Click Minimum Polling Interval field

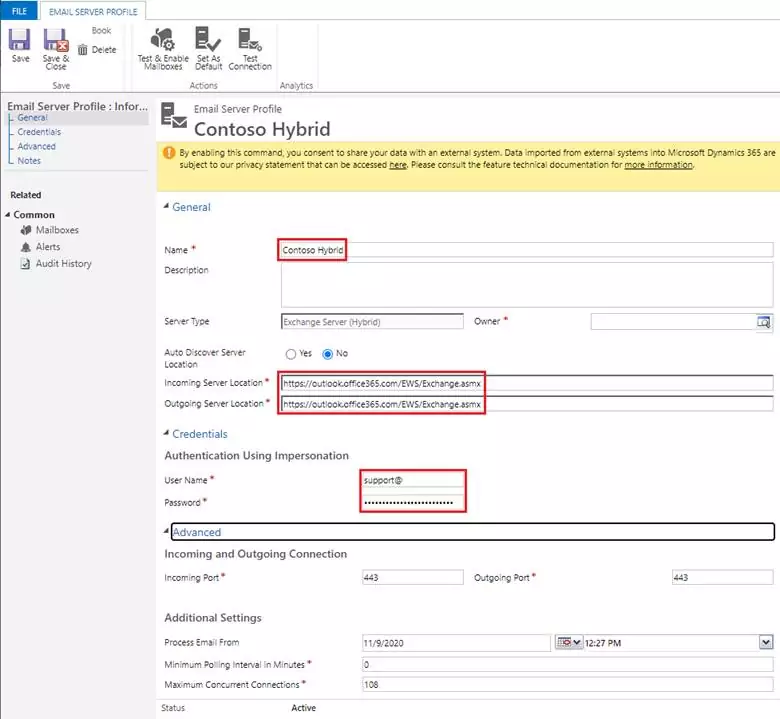pos(568,664)
